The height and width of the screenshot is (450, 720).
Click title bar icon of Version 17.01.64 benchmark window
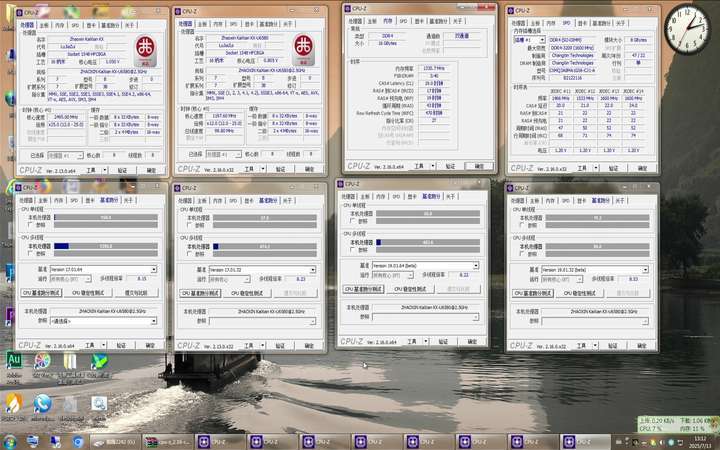click(18, 187)
